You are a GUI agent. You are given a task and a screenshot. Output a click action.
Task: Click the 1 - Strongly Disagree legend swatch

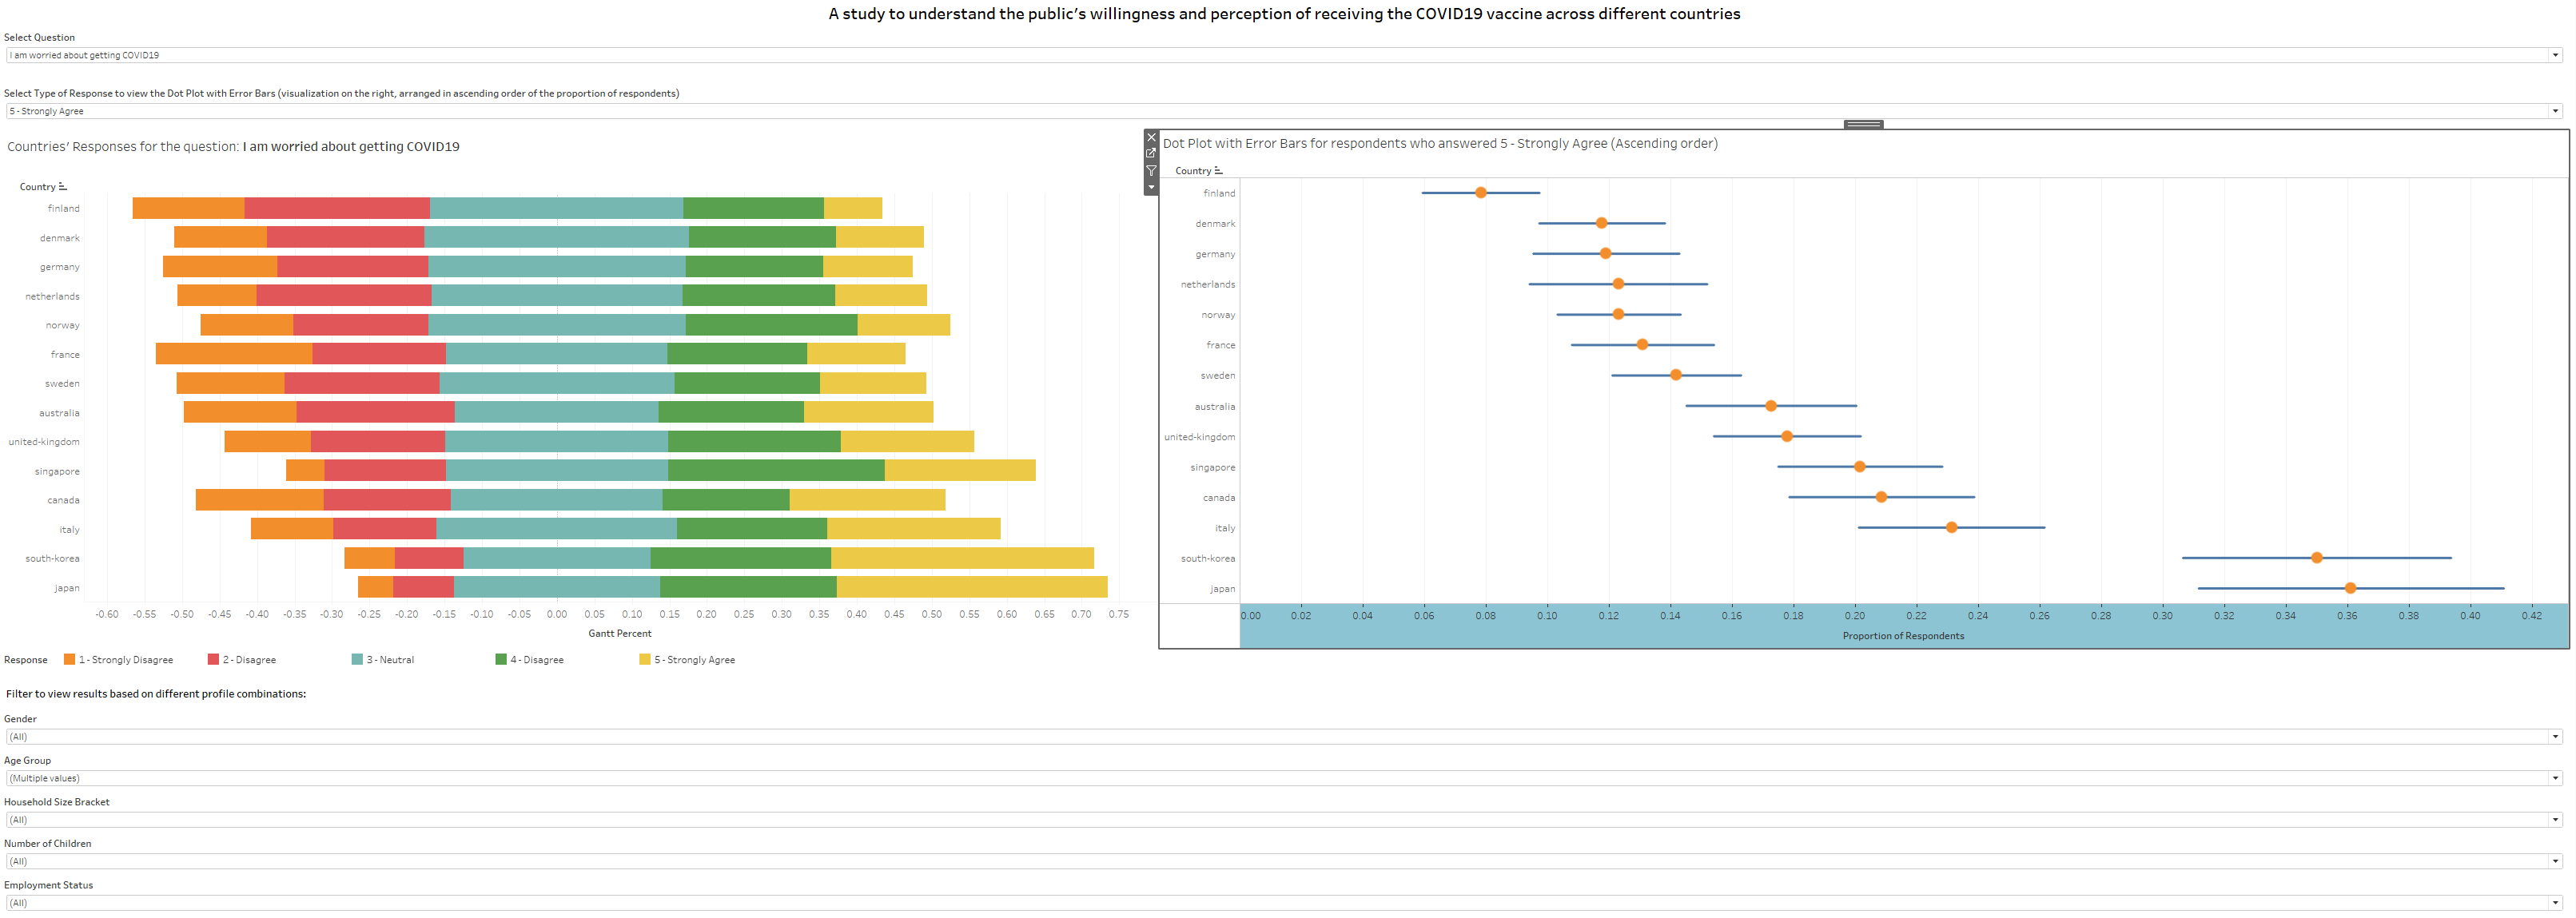tap(70, 660)
